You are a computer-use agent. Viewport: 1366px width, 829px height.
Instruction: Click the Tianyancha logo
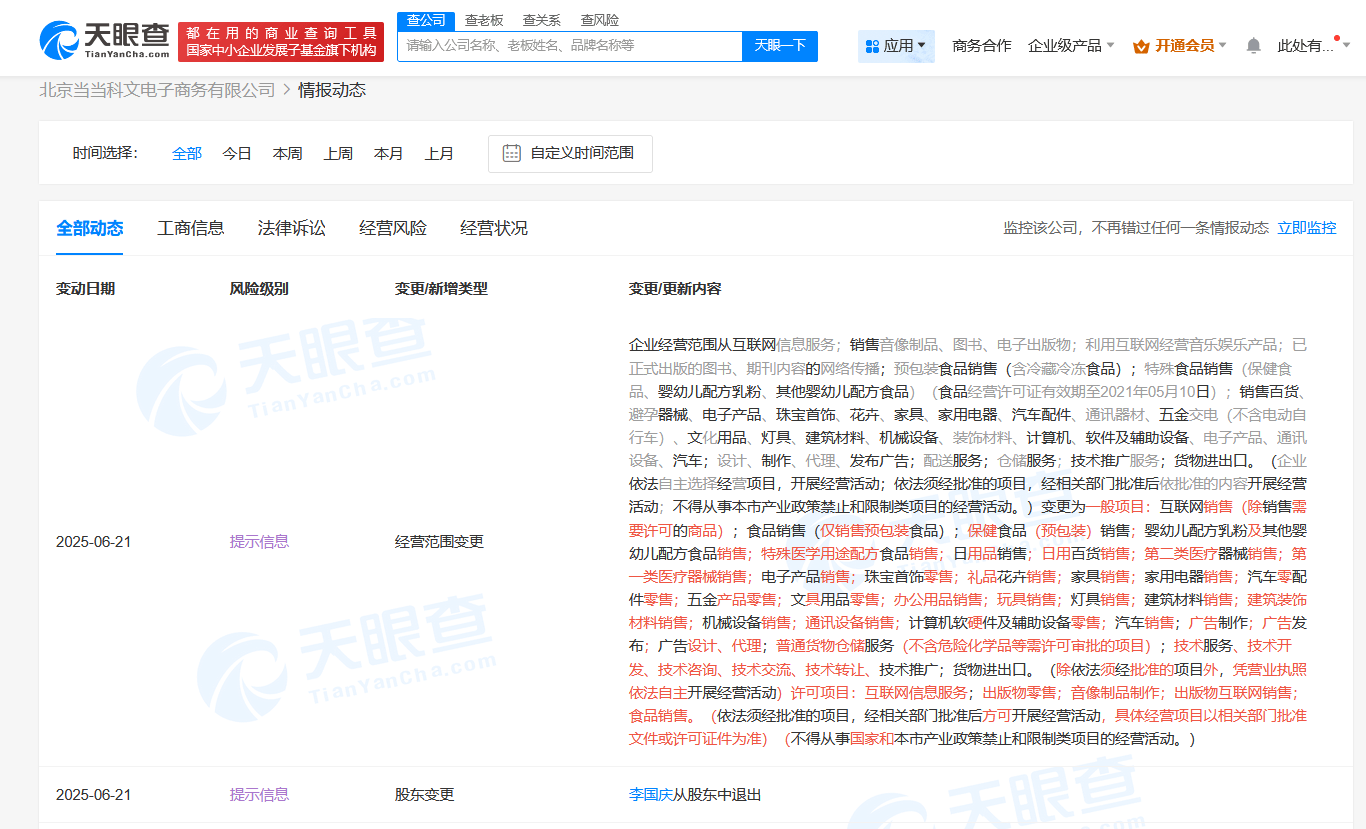[x=105, y=40]
